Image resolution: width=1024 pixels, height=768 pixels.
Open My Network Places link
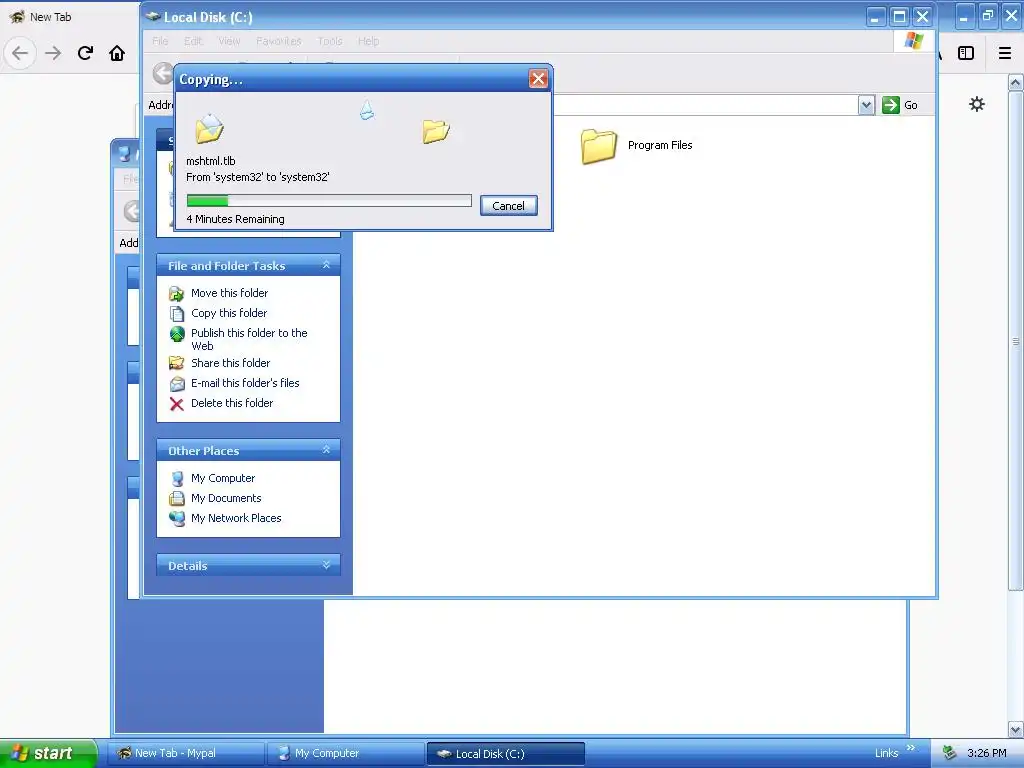(x=236, y=518)
